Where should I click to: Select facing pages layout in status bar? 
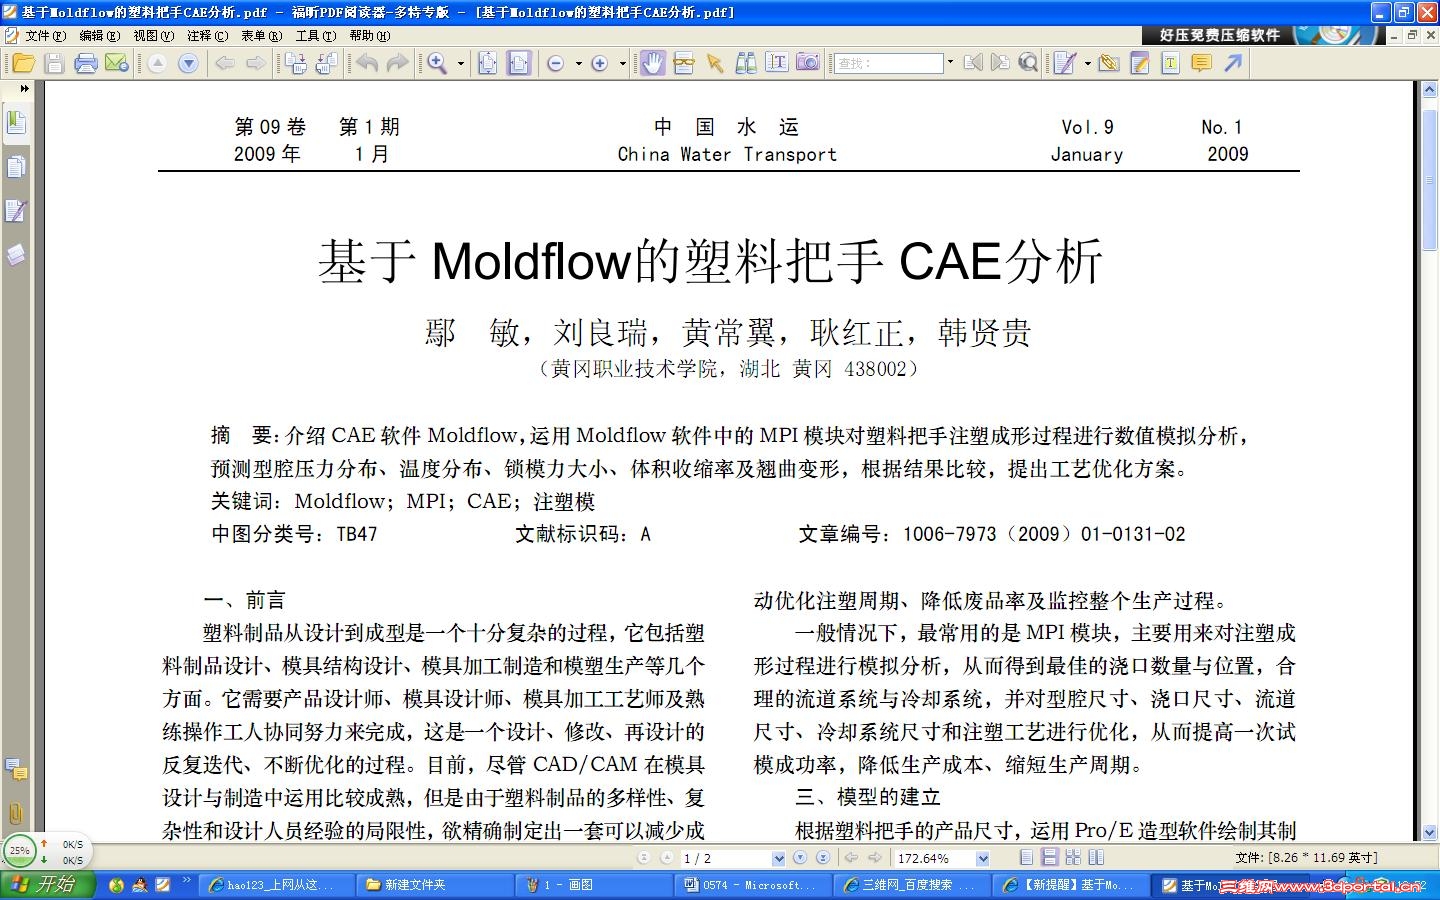tap(1096, 857)
